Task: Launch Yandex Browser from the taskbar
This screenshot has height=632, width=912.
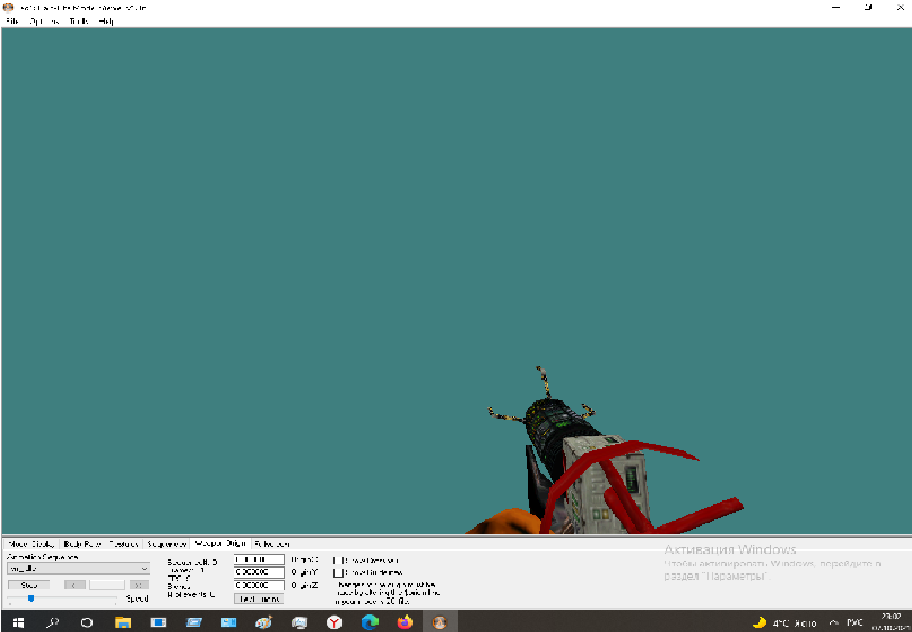Action: pyautogui.click(x=334, y=622)
